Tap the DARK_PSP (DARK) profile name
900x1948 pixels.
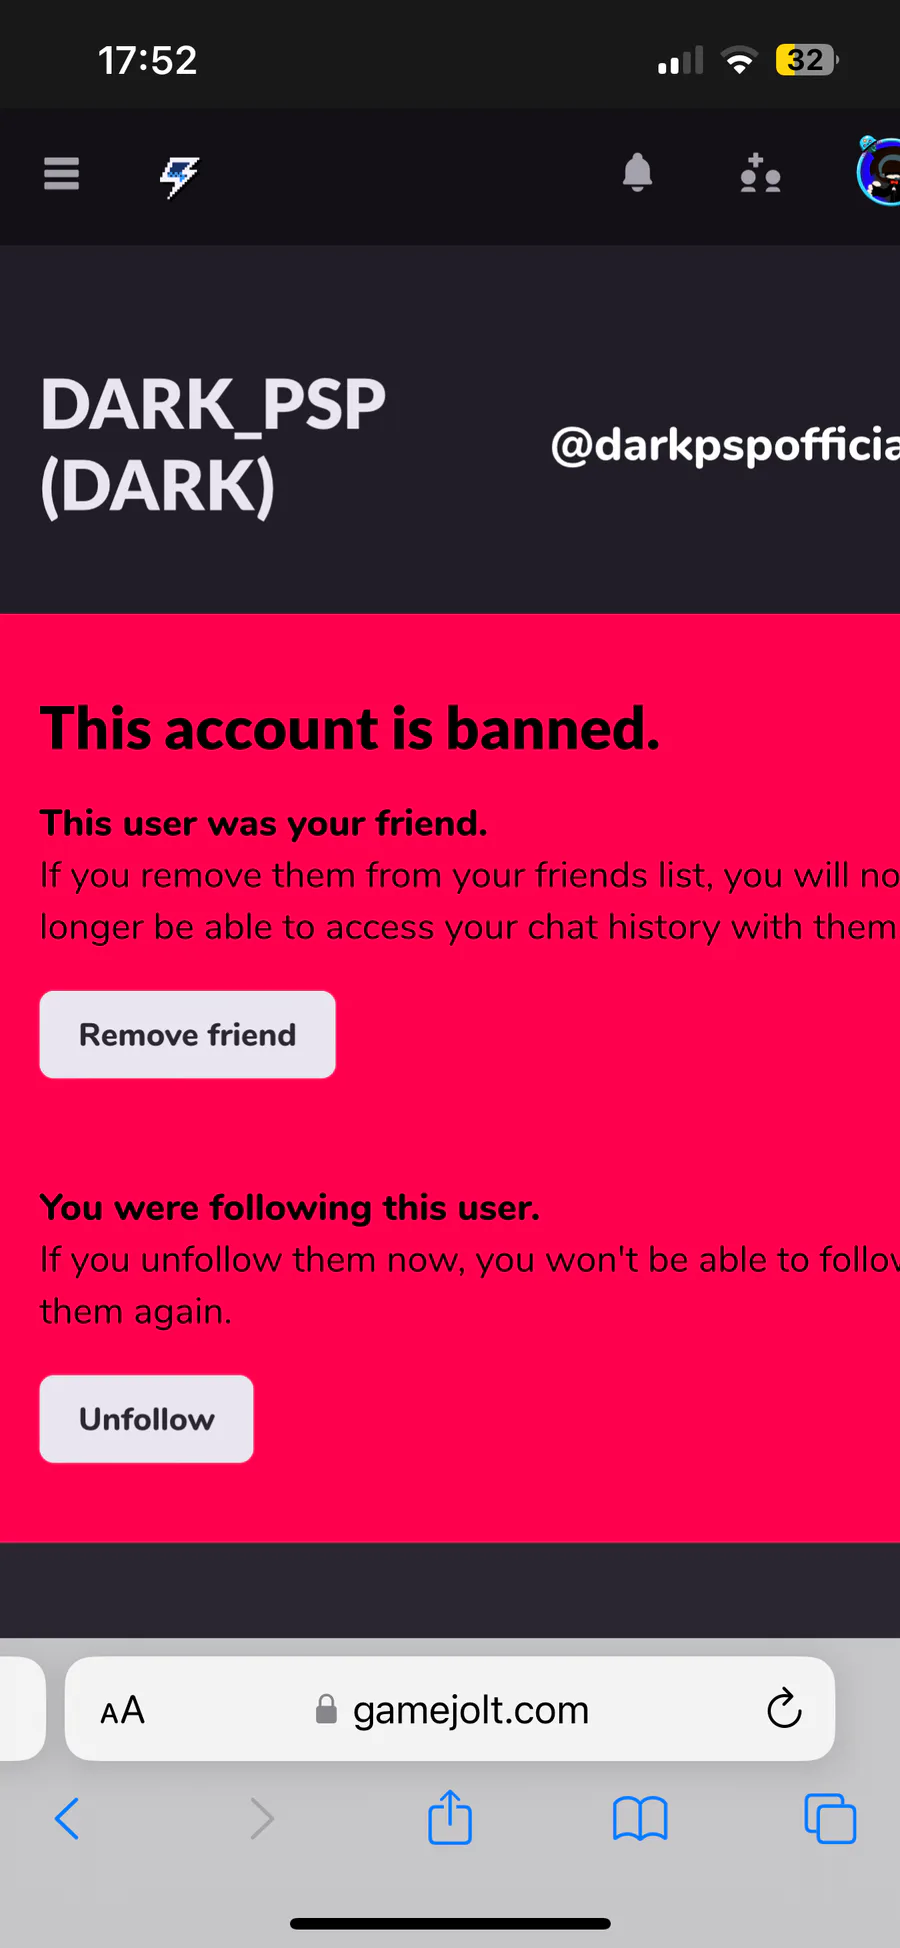coord(212,446)
